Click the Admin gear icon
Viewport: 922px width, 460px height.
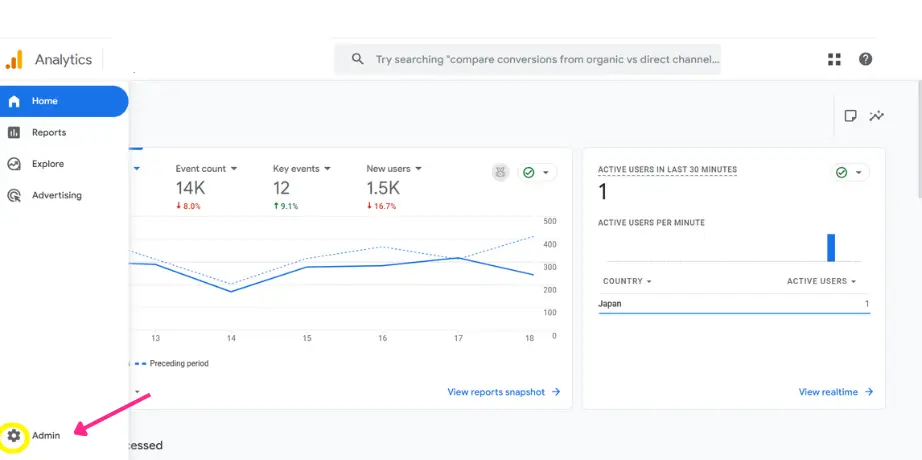pyautogui.click(x=14, y=435)
